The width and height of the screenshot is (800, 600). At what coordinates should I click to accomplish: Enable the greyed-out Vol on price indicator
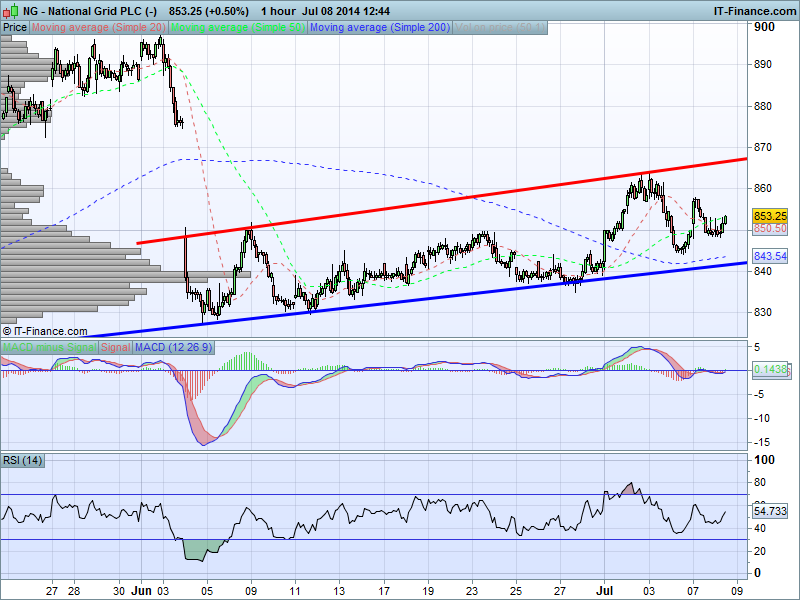pos(500,28)
